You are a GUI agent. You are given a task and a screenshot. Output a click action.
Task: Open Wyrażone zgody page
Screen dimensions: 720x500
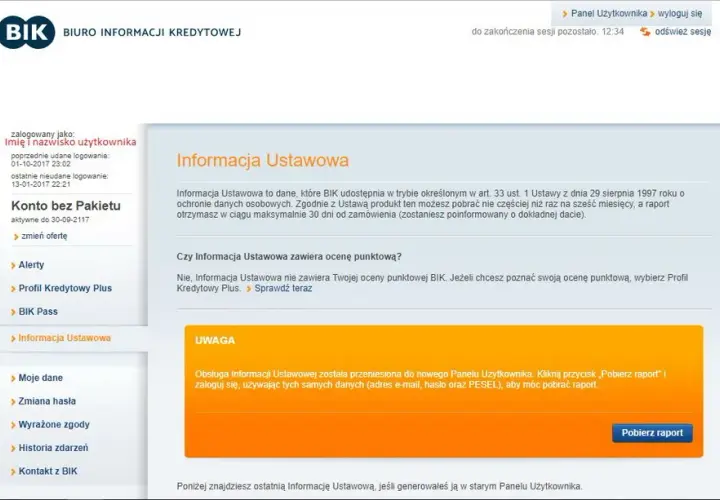(x=54, y=425)
